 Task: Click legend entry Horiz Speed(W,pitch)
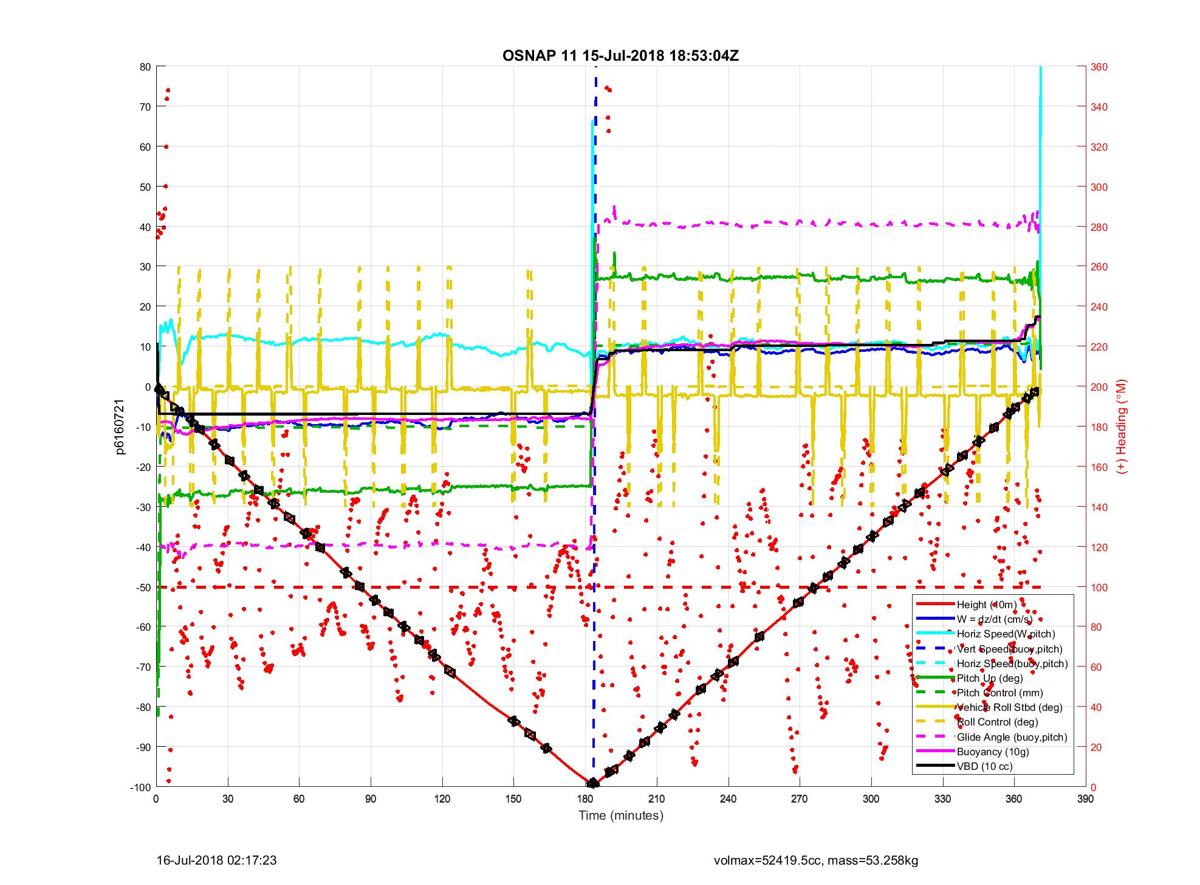pos(1006,634)
